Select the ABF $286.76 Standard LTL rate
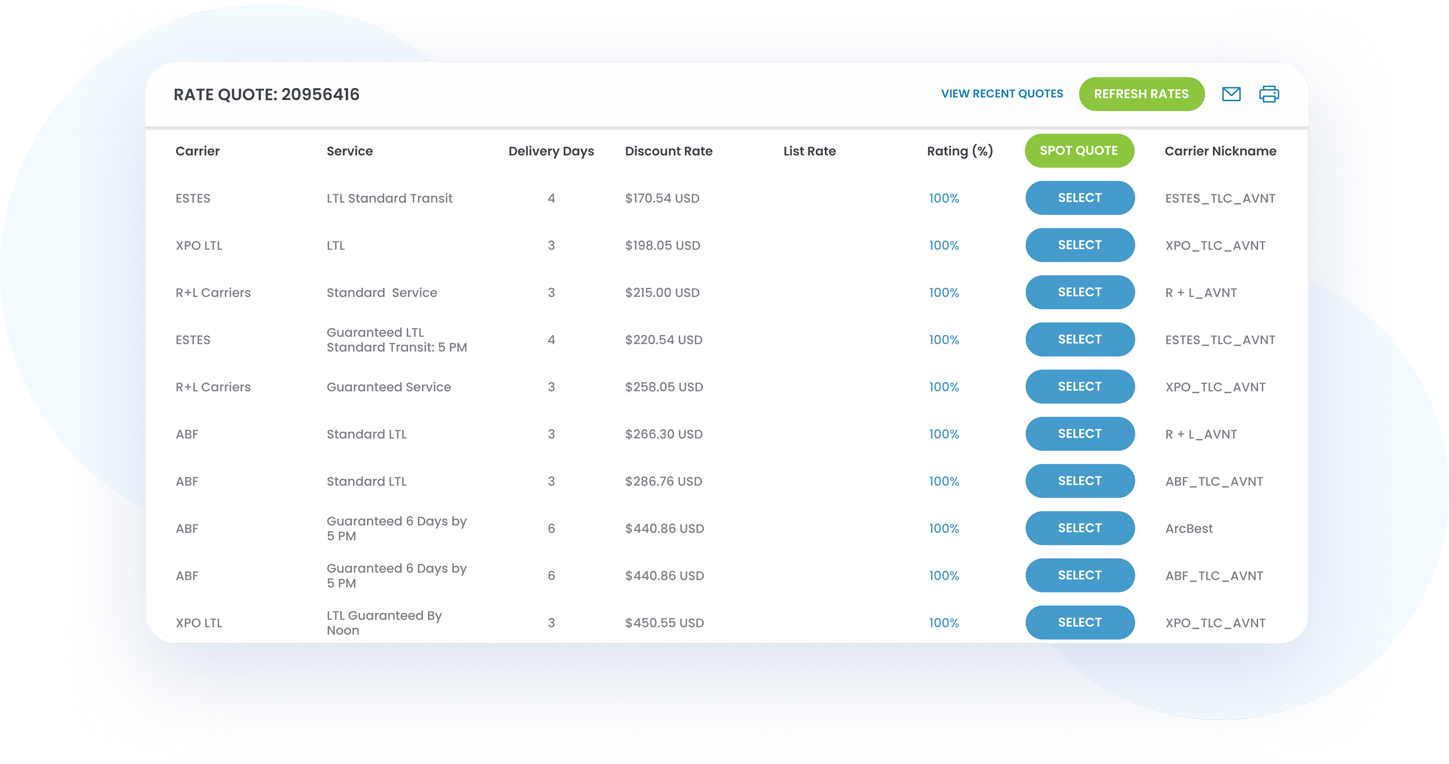Viewport: 1449px width, 764px height. point(1080,481)
